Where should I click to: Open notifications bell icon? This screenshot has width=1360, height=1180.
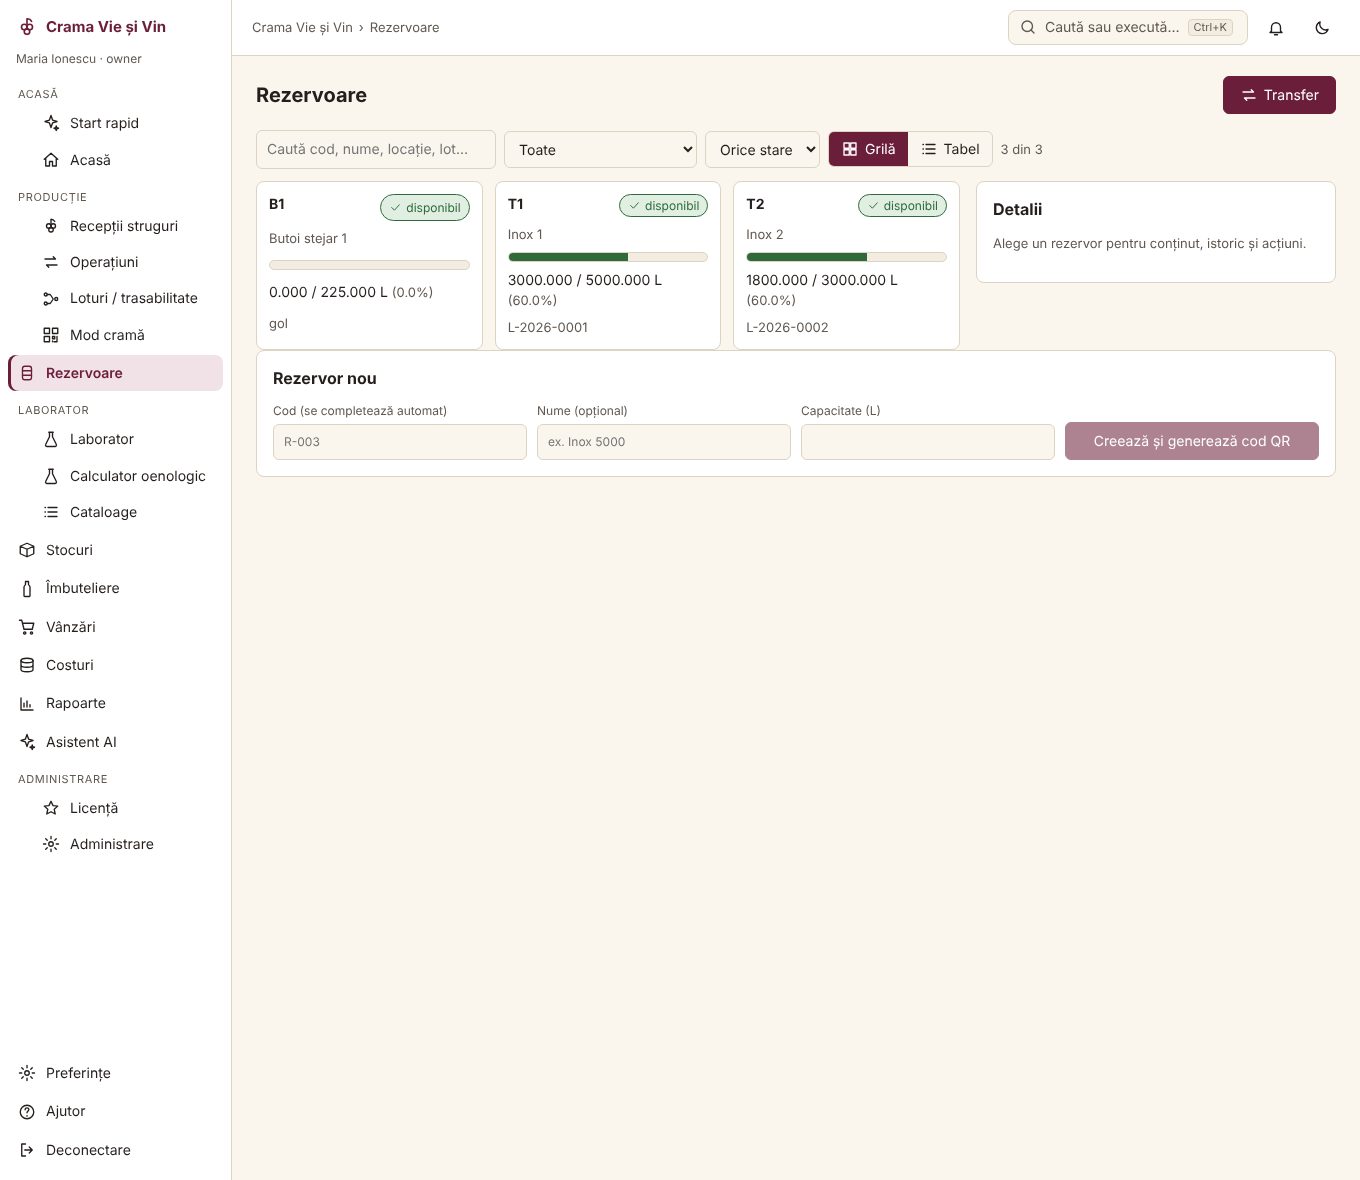click(x=1276, y=28)
